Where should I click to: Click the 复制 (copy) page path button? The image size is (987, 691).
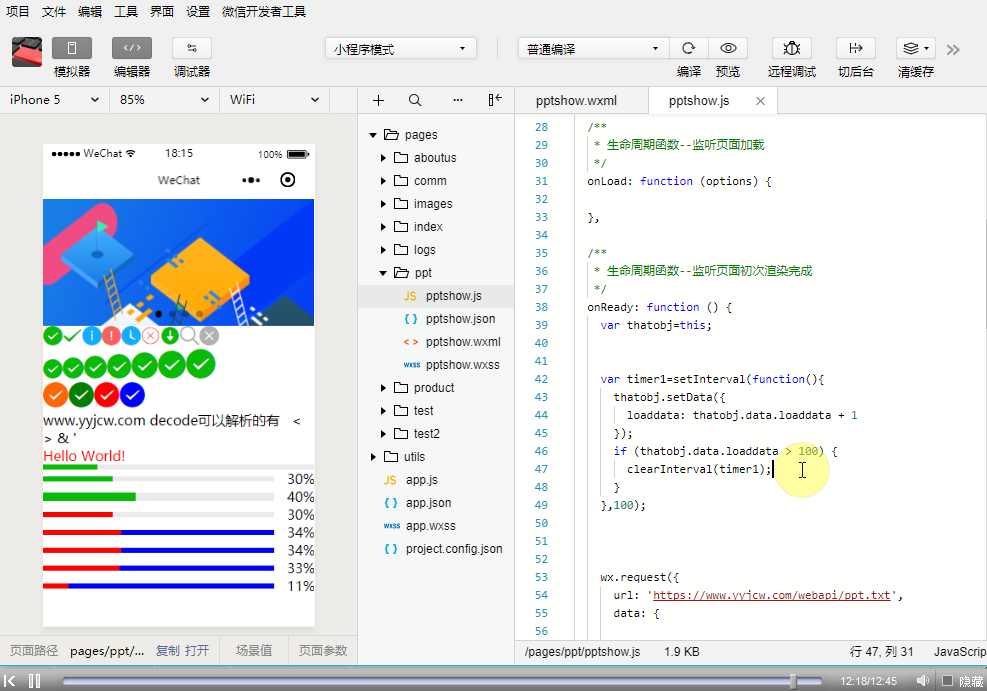click(167, 651)
